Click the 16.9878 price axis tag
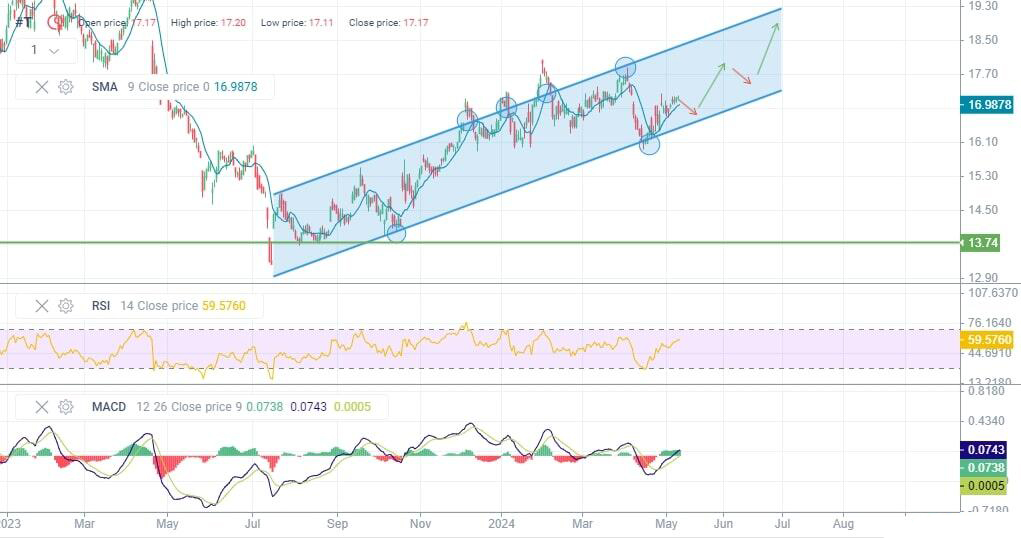This screenshot has height=538, width=1021. pyautogui.click(x=987, y=105)
